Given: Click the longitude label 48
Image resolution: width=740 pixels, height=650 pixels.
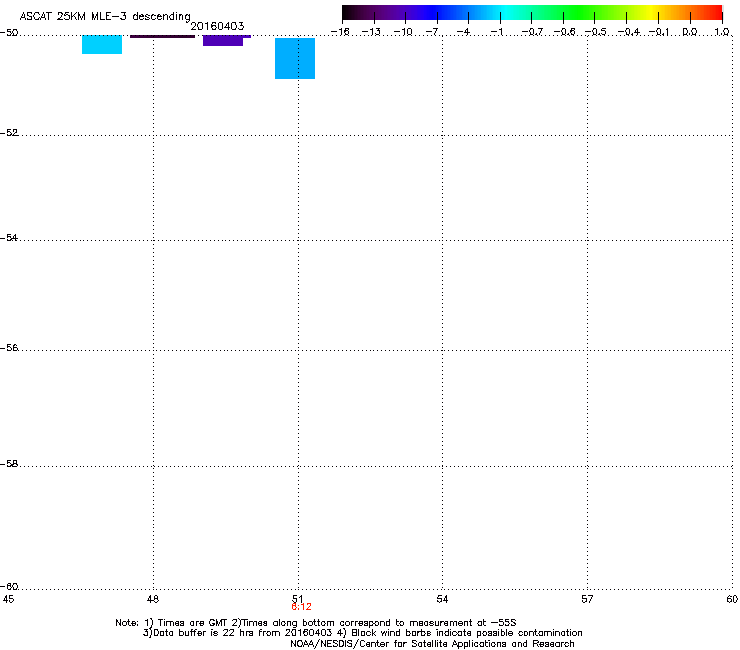Looking at the screenshot, I should click(x=153, y=599).
